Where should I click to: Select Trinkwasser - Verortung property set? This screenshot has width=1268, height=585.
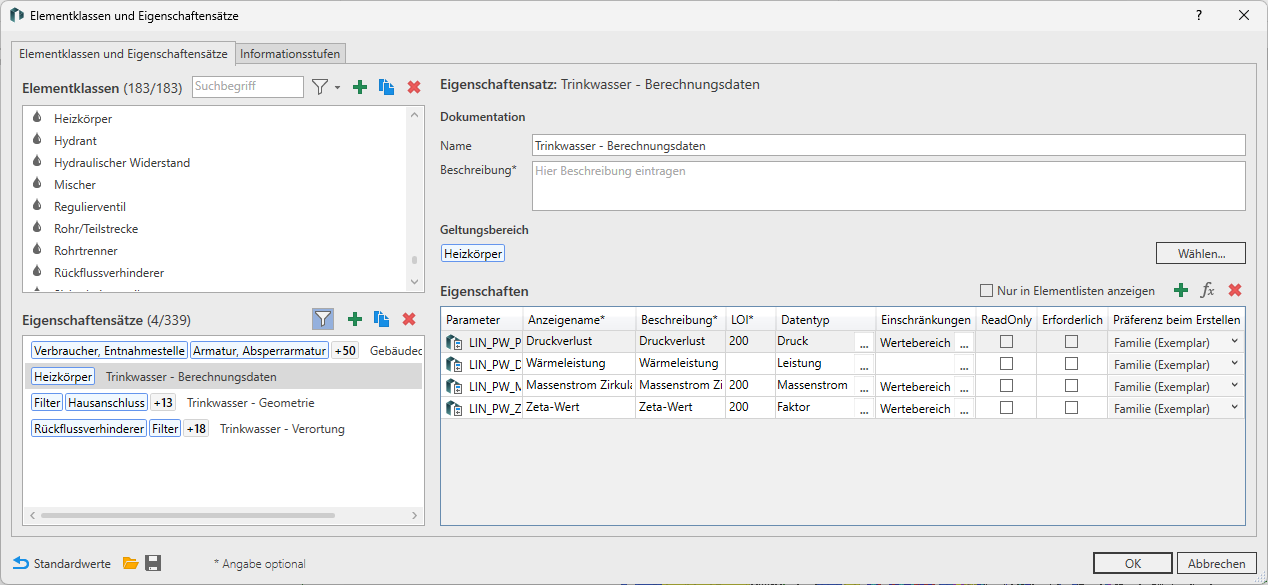click(282, 429)
